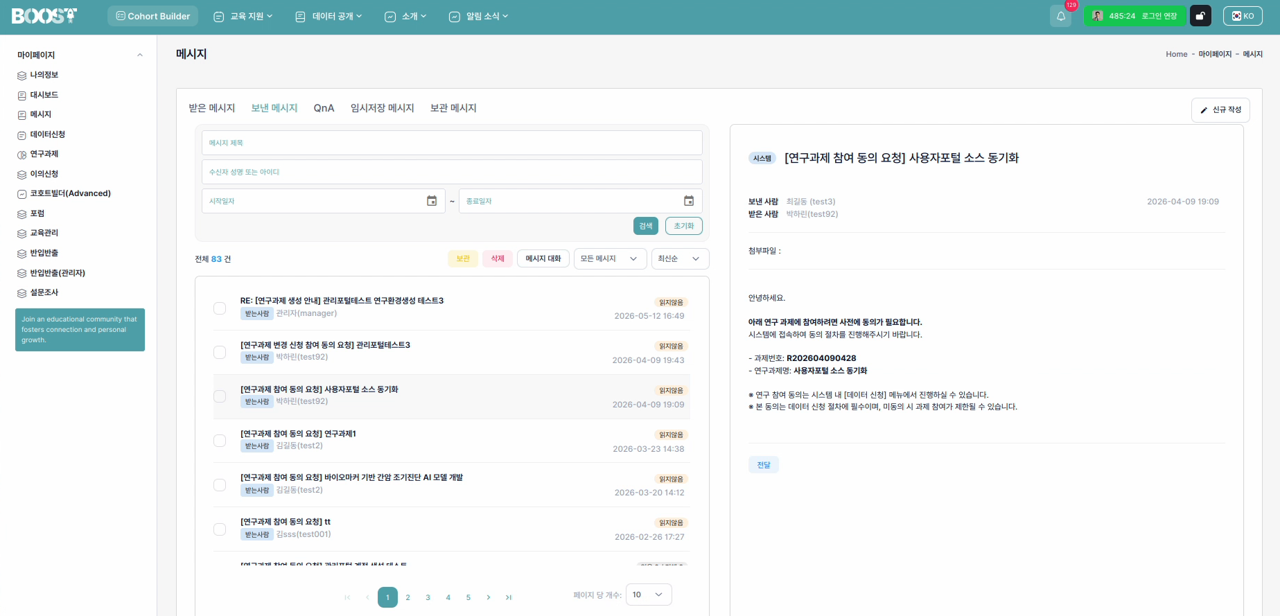Click the 반입반출(관리자) sidebar icon

point(22,274)
